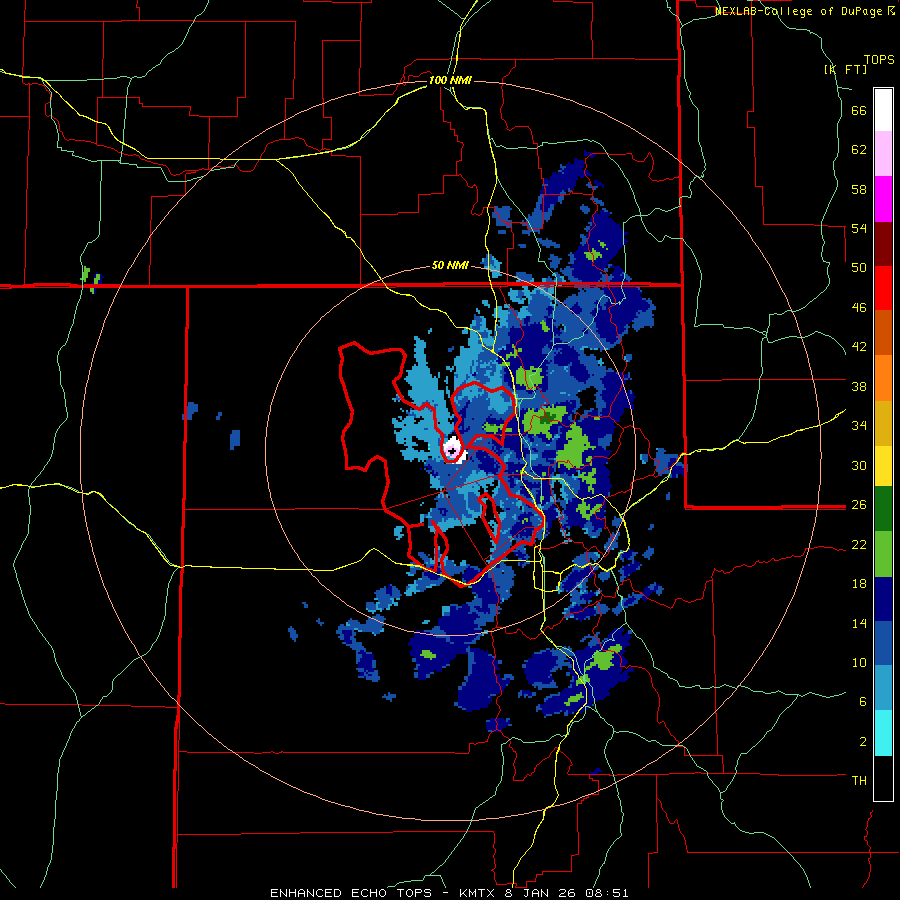Click the "[K FT]" units label
Image resolution: width=900 pixels, height=900 pixels.
pos(846,70)
